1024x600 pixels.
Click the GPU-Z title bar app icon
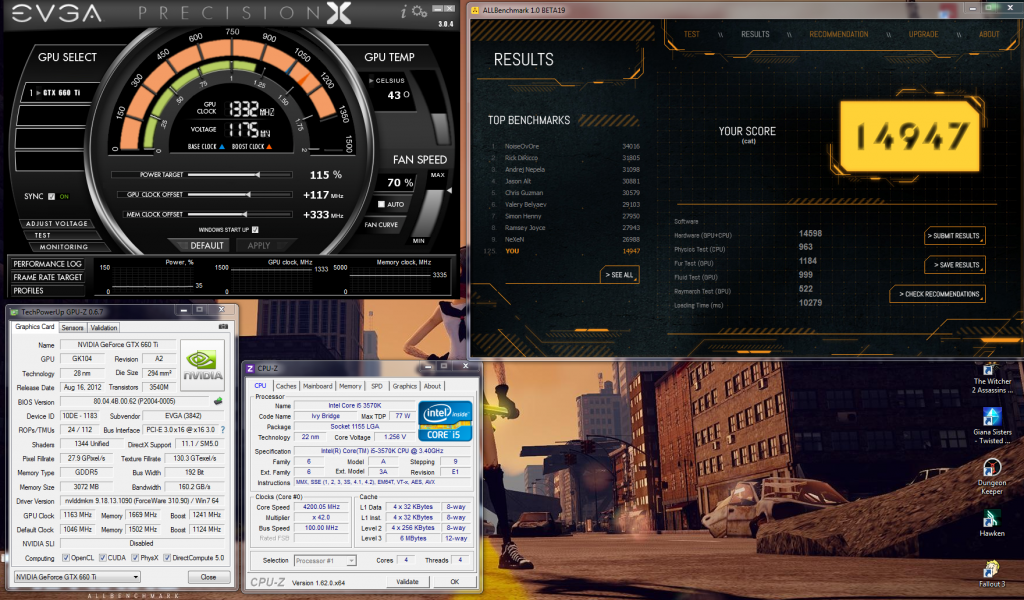(x=14, y=312)
